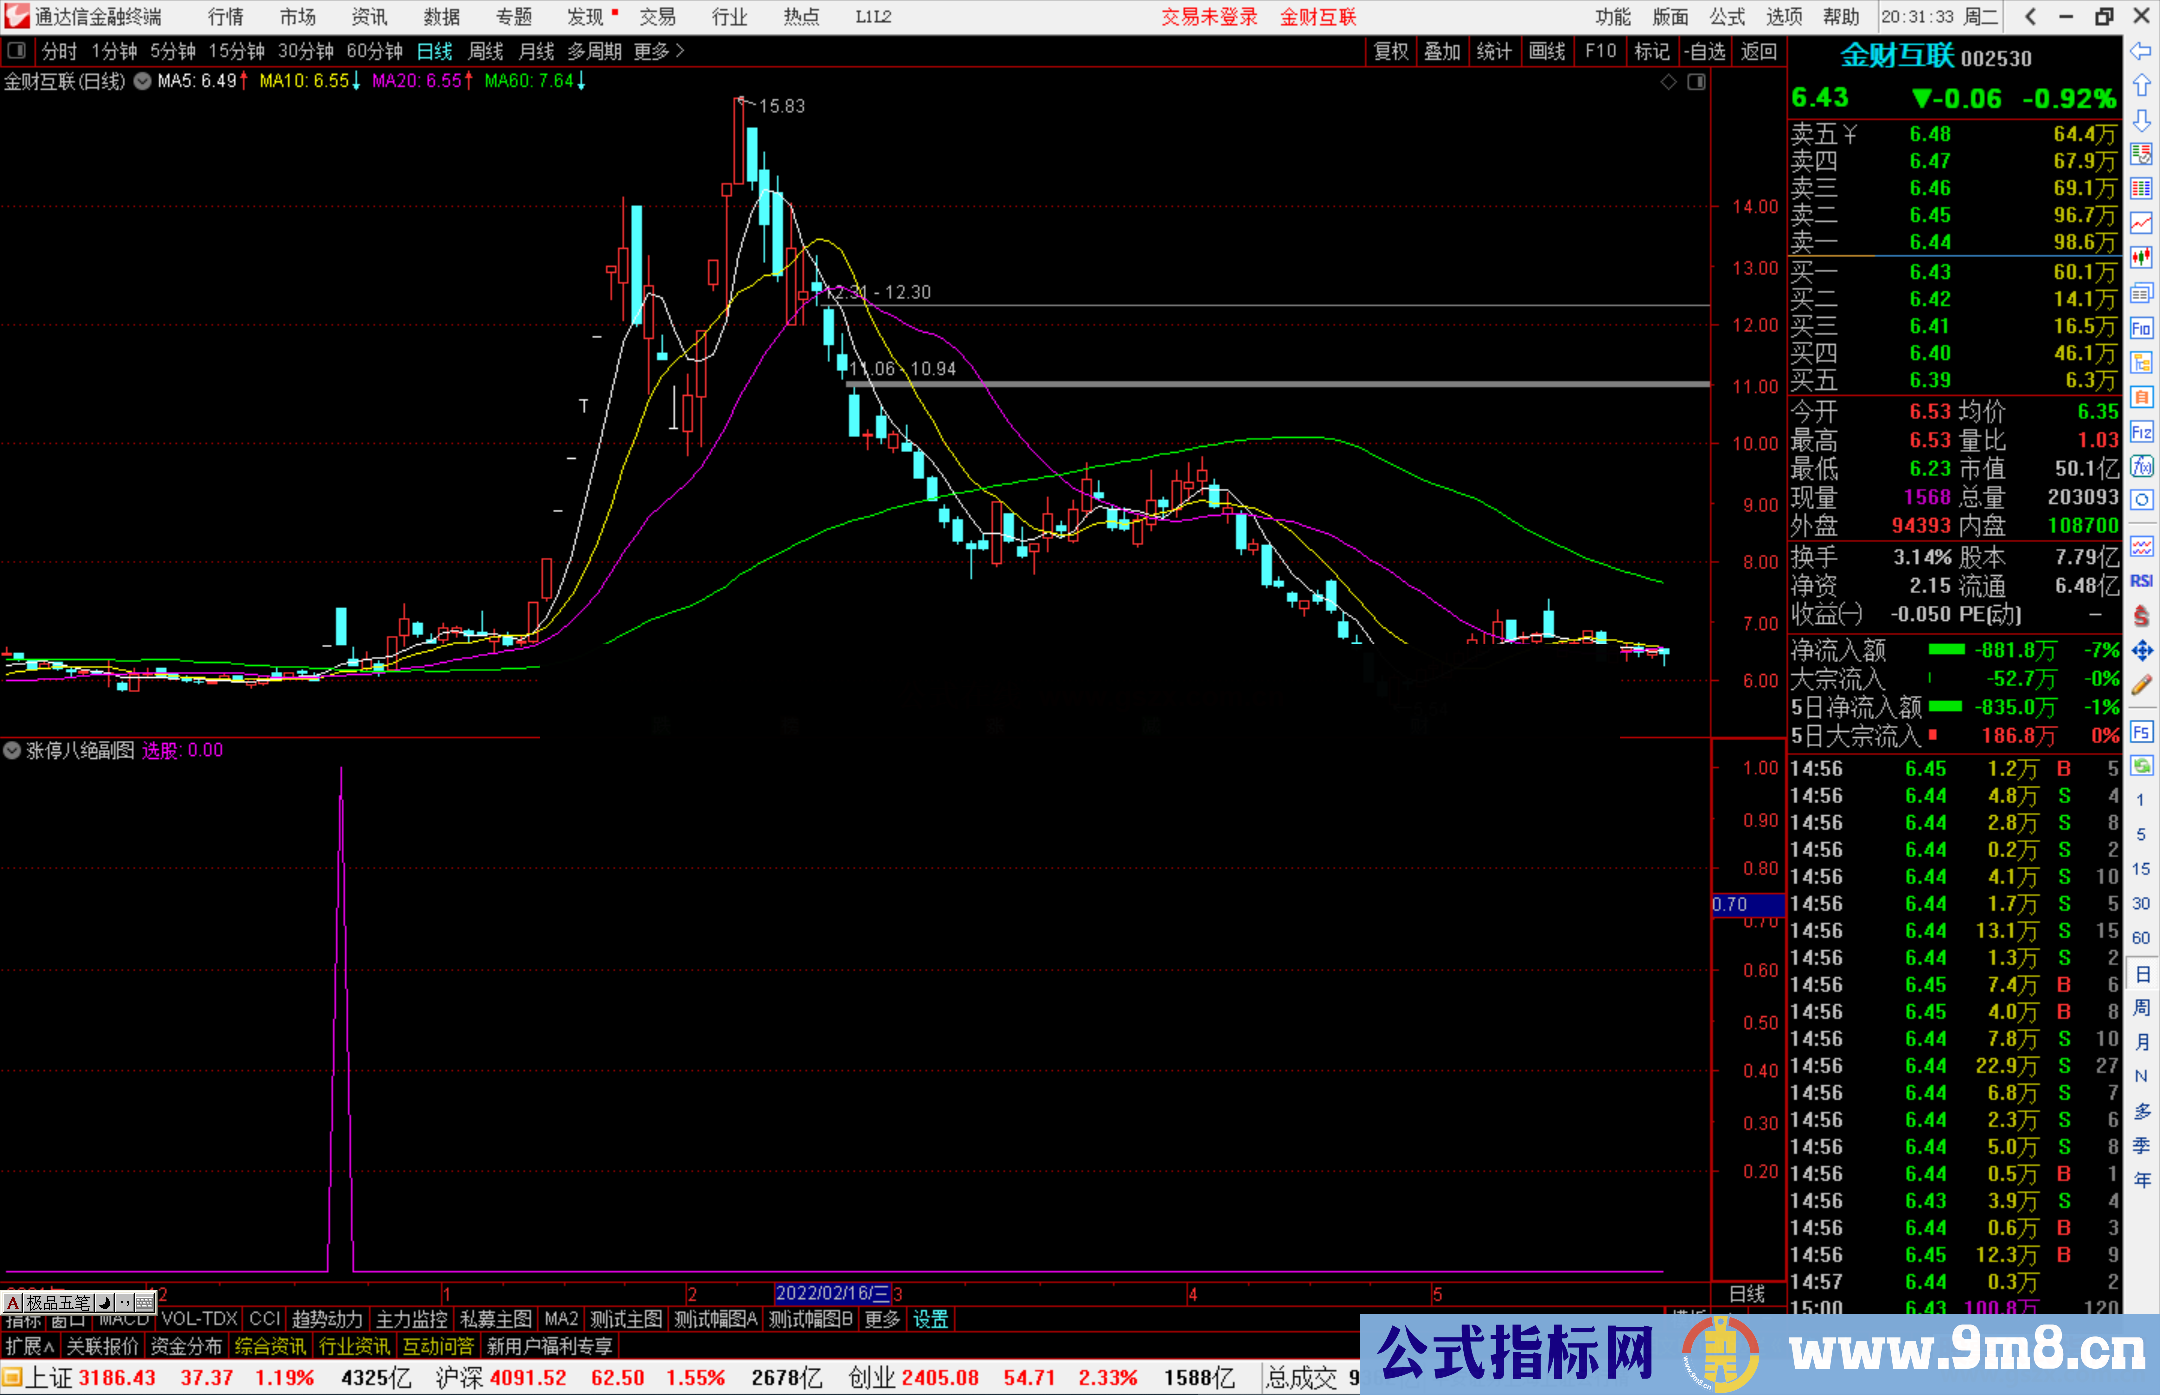The height and width of the screenshot is (1395, 2160).
Task: Click the four-way move arrows icon
Action: click(x=2141, y=651)
